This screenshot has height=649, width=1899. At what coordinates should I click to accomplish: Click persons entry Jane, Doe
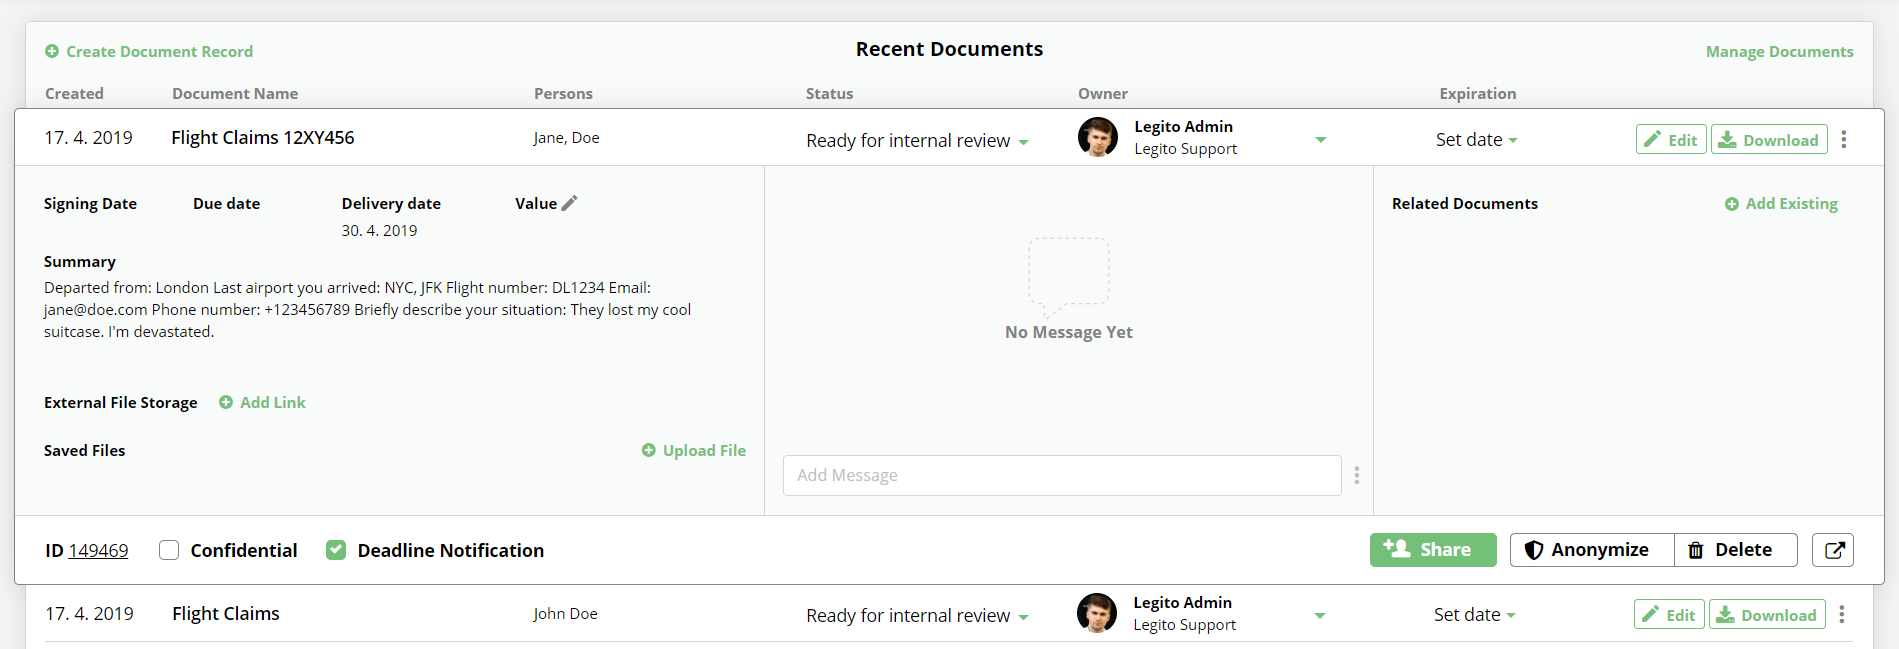point(566,138)
